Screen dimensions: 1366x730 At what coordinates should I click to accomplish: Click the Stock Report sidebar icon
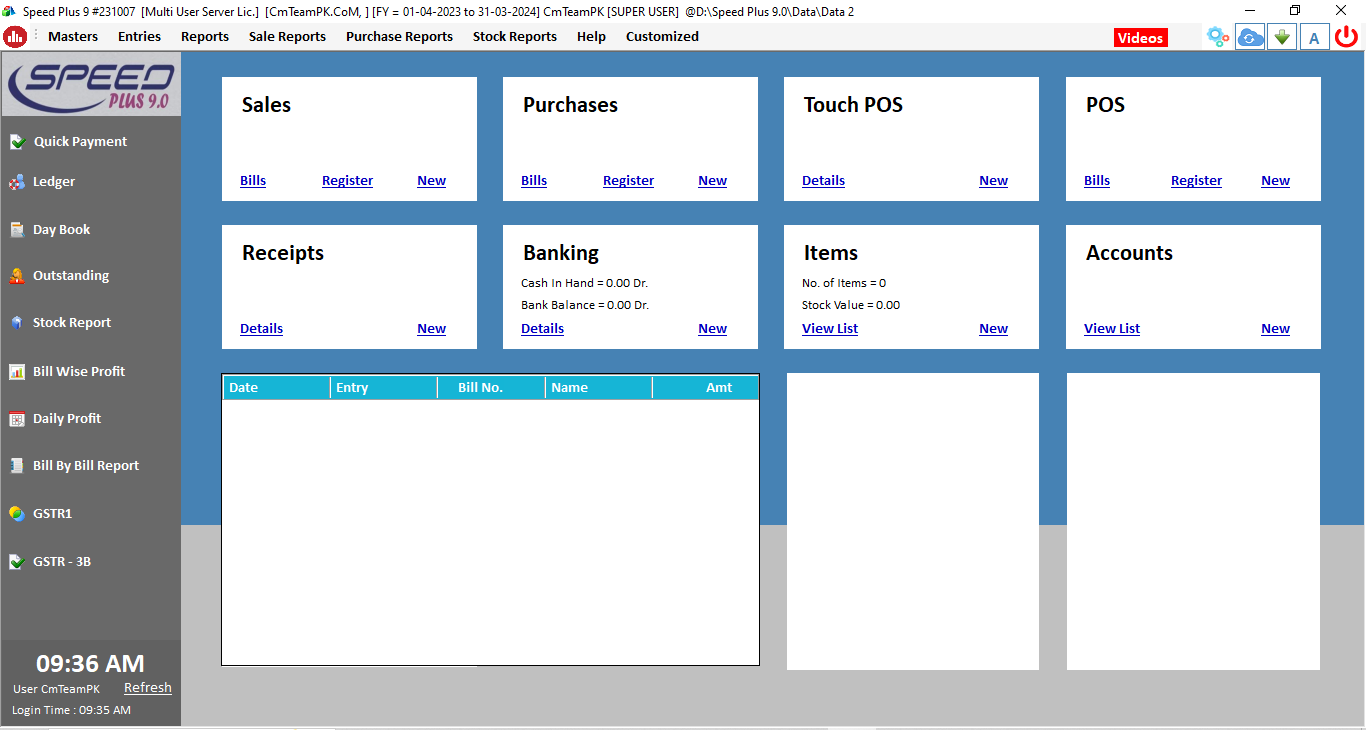click(17, 323)
